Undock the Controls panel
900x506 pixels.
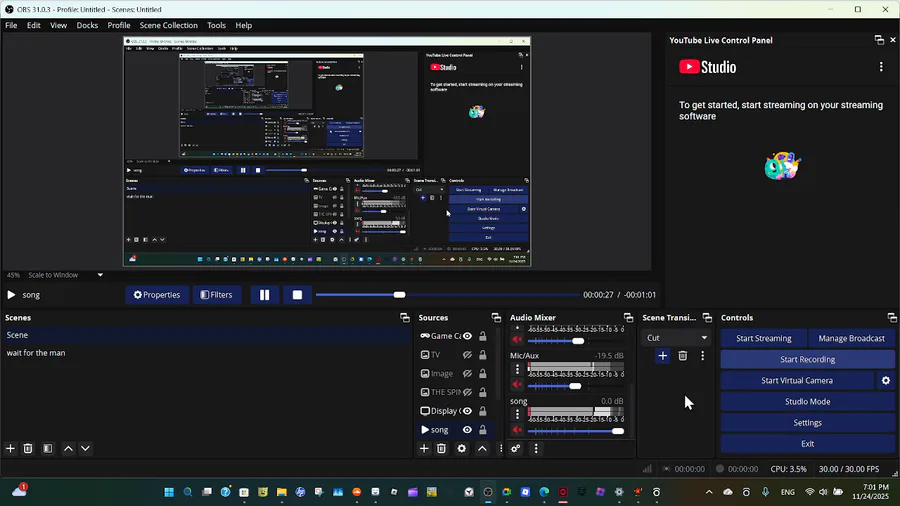point(891,318)
